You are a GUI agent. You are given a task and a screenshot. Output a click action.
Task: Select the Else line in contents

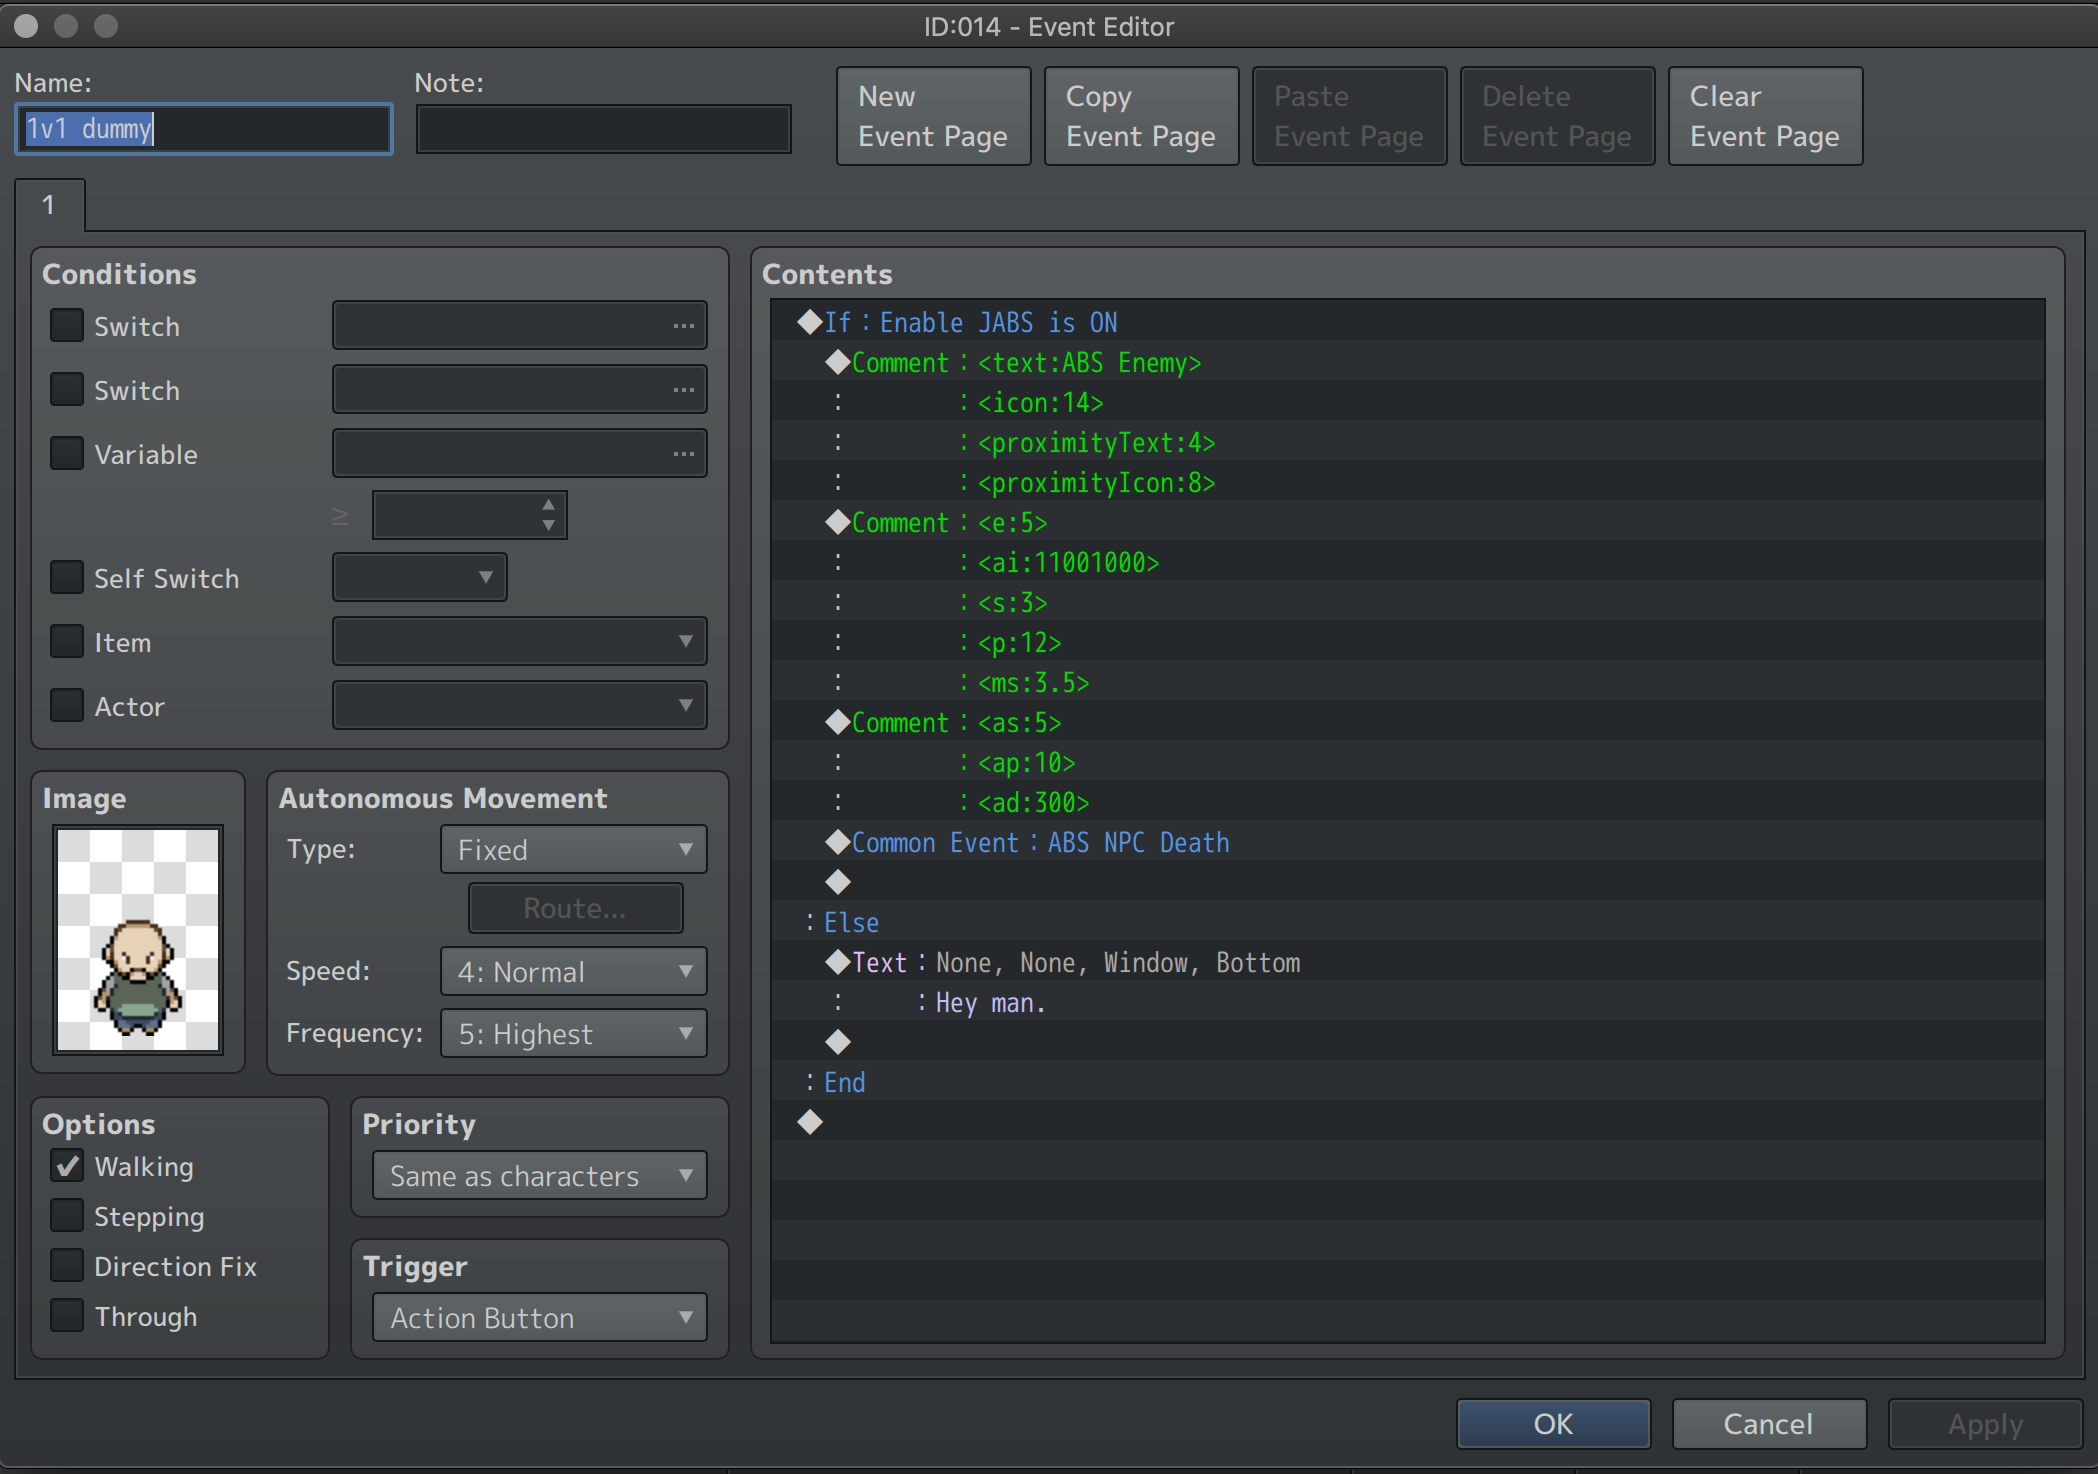(1408, 922)
